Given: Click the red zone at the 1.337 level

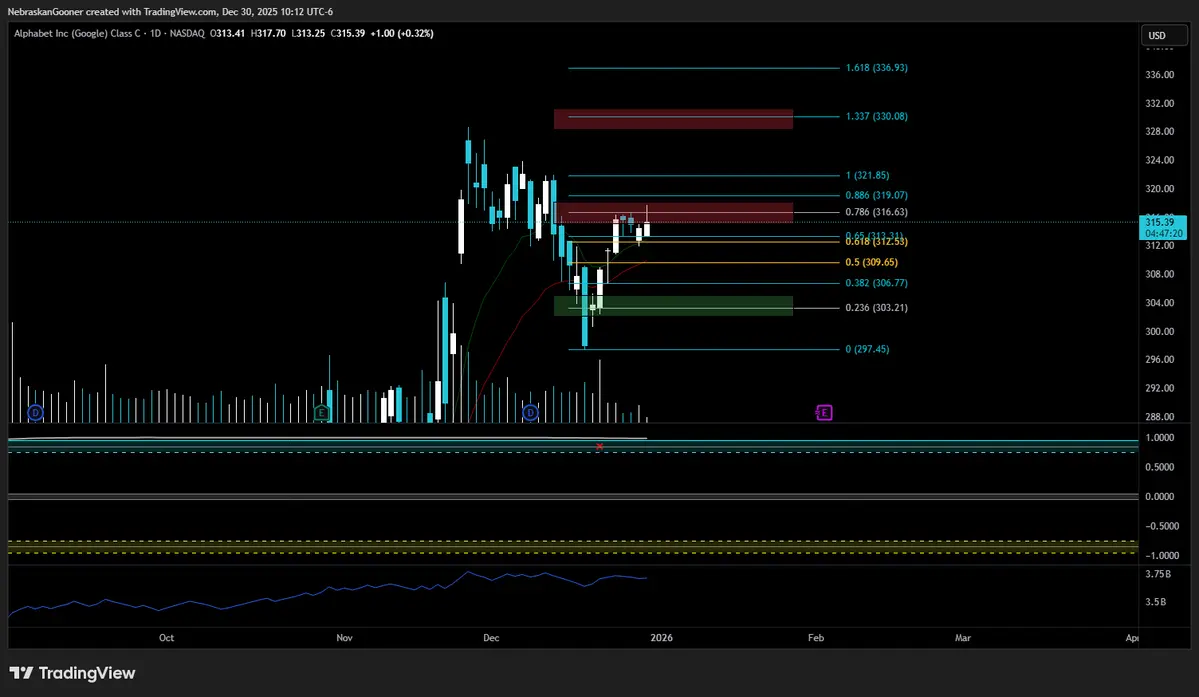Looking at the screenshot, I should tap(673, 118).
